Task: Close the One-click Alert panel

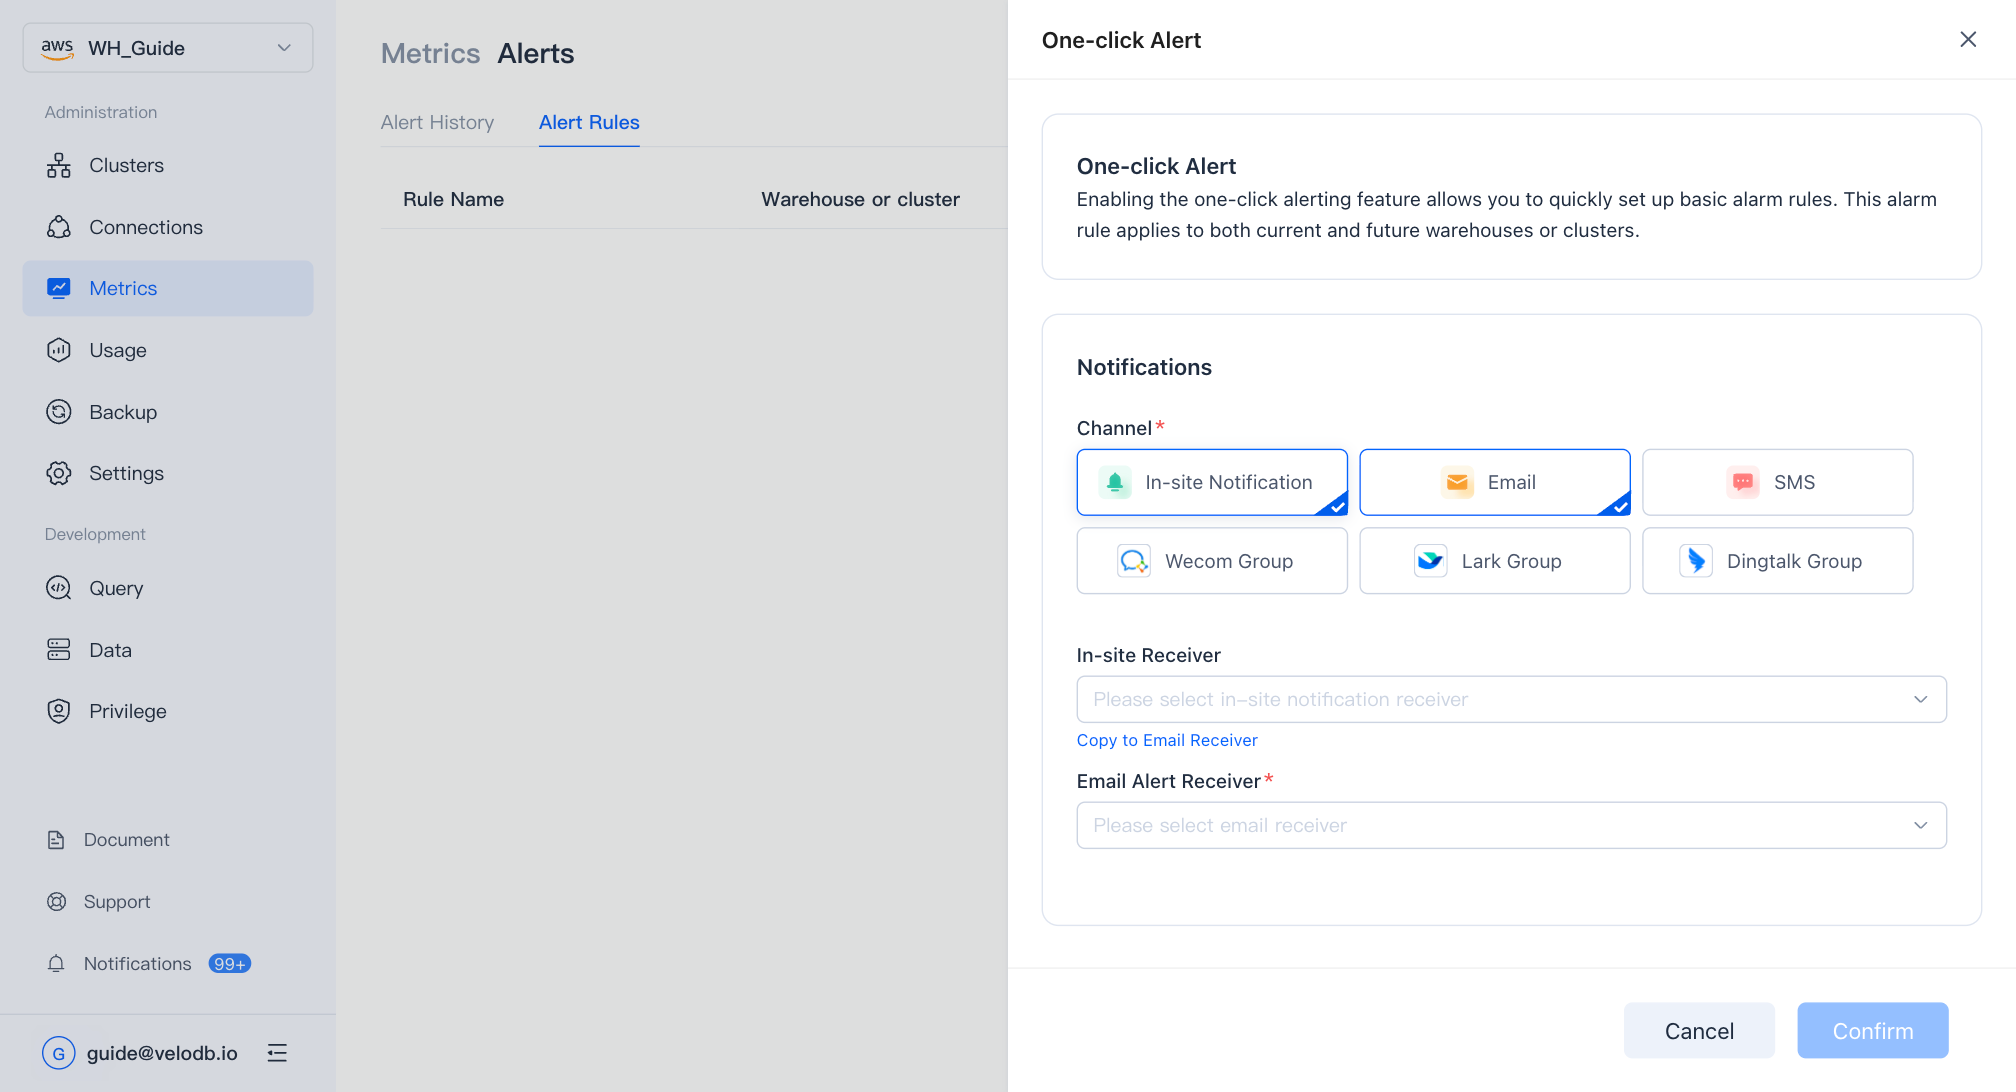Action: coord(1967,40)
